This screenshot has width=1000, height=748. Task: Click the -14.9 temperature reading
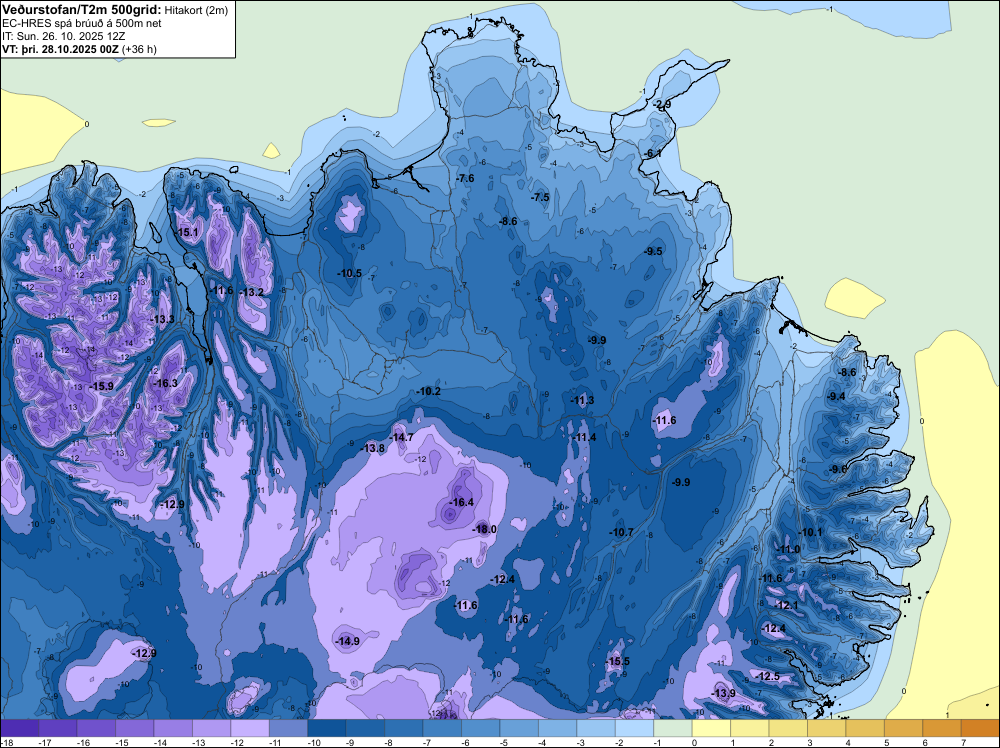coord(348,642)
